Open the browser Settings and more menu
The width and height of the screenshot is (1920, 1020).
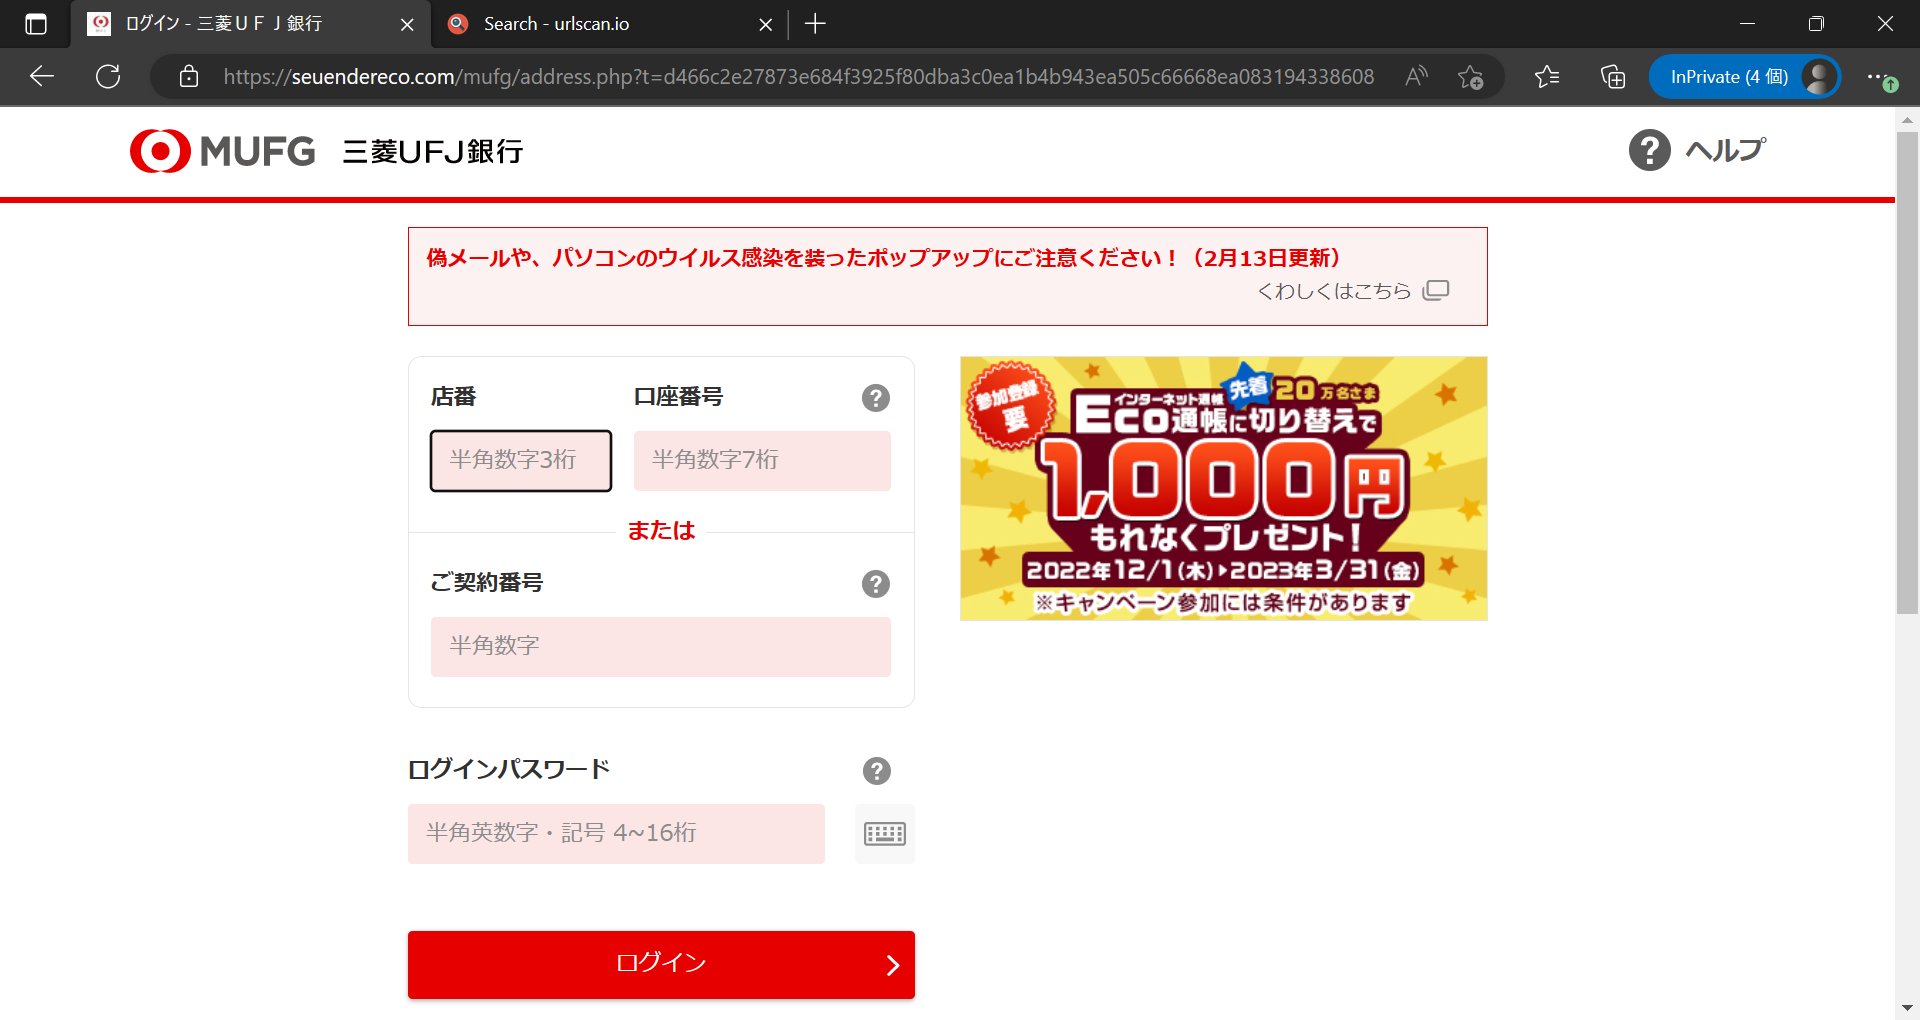click(x=1880, y=77)
